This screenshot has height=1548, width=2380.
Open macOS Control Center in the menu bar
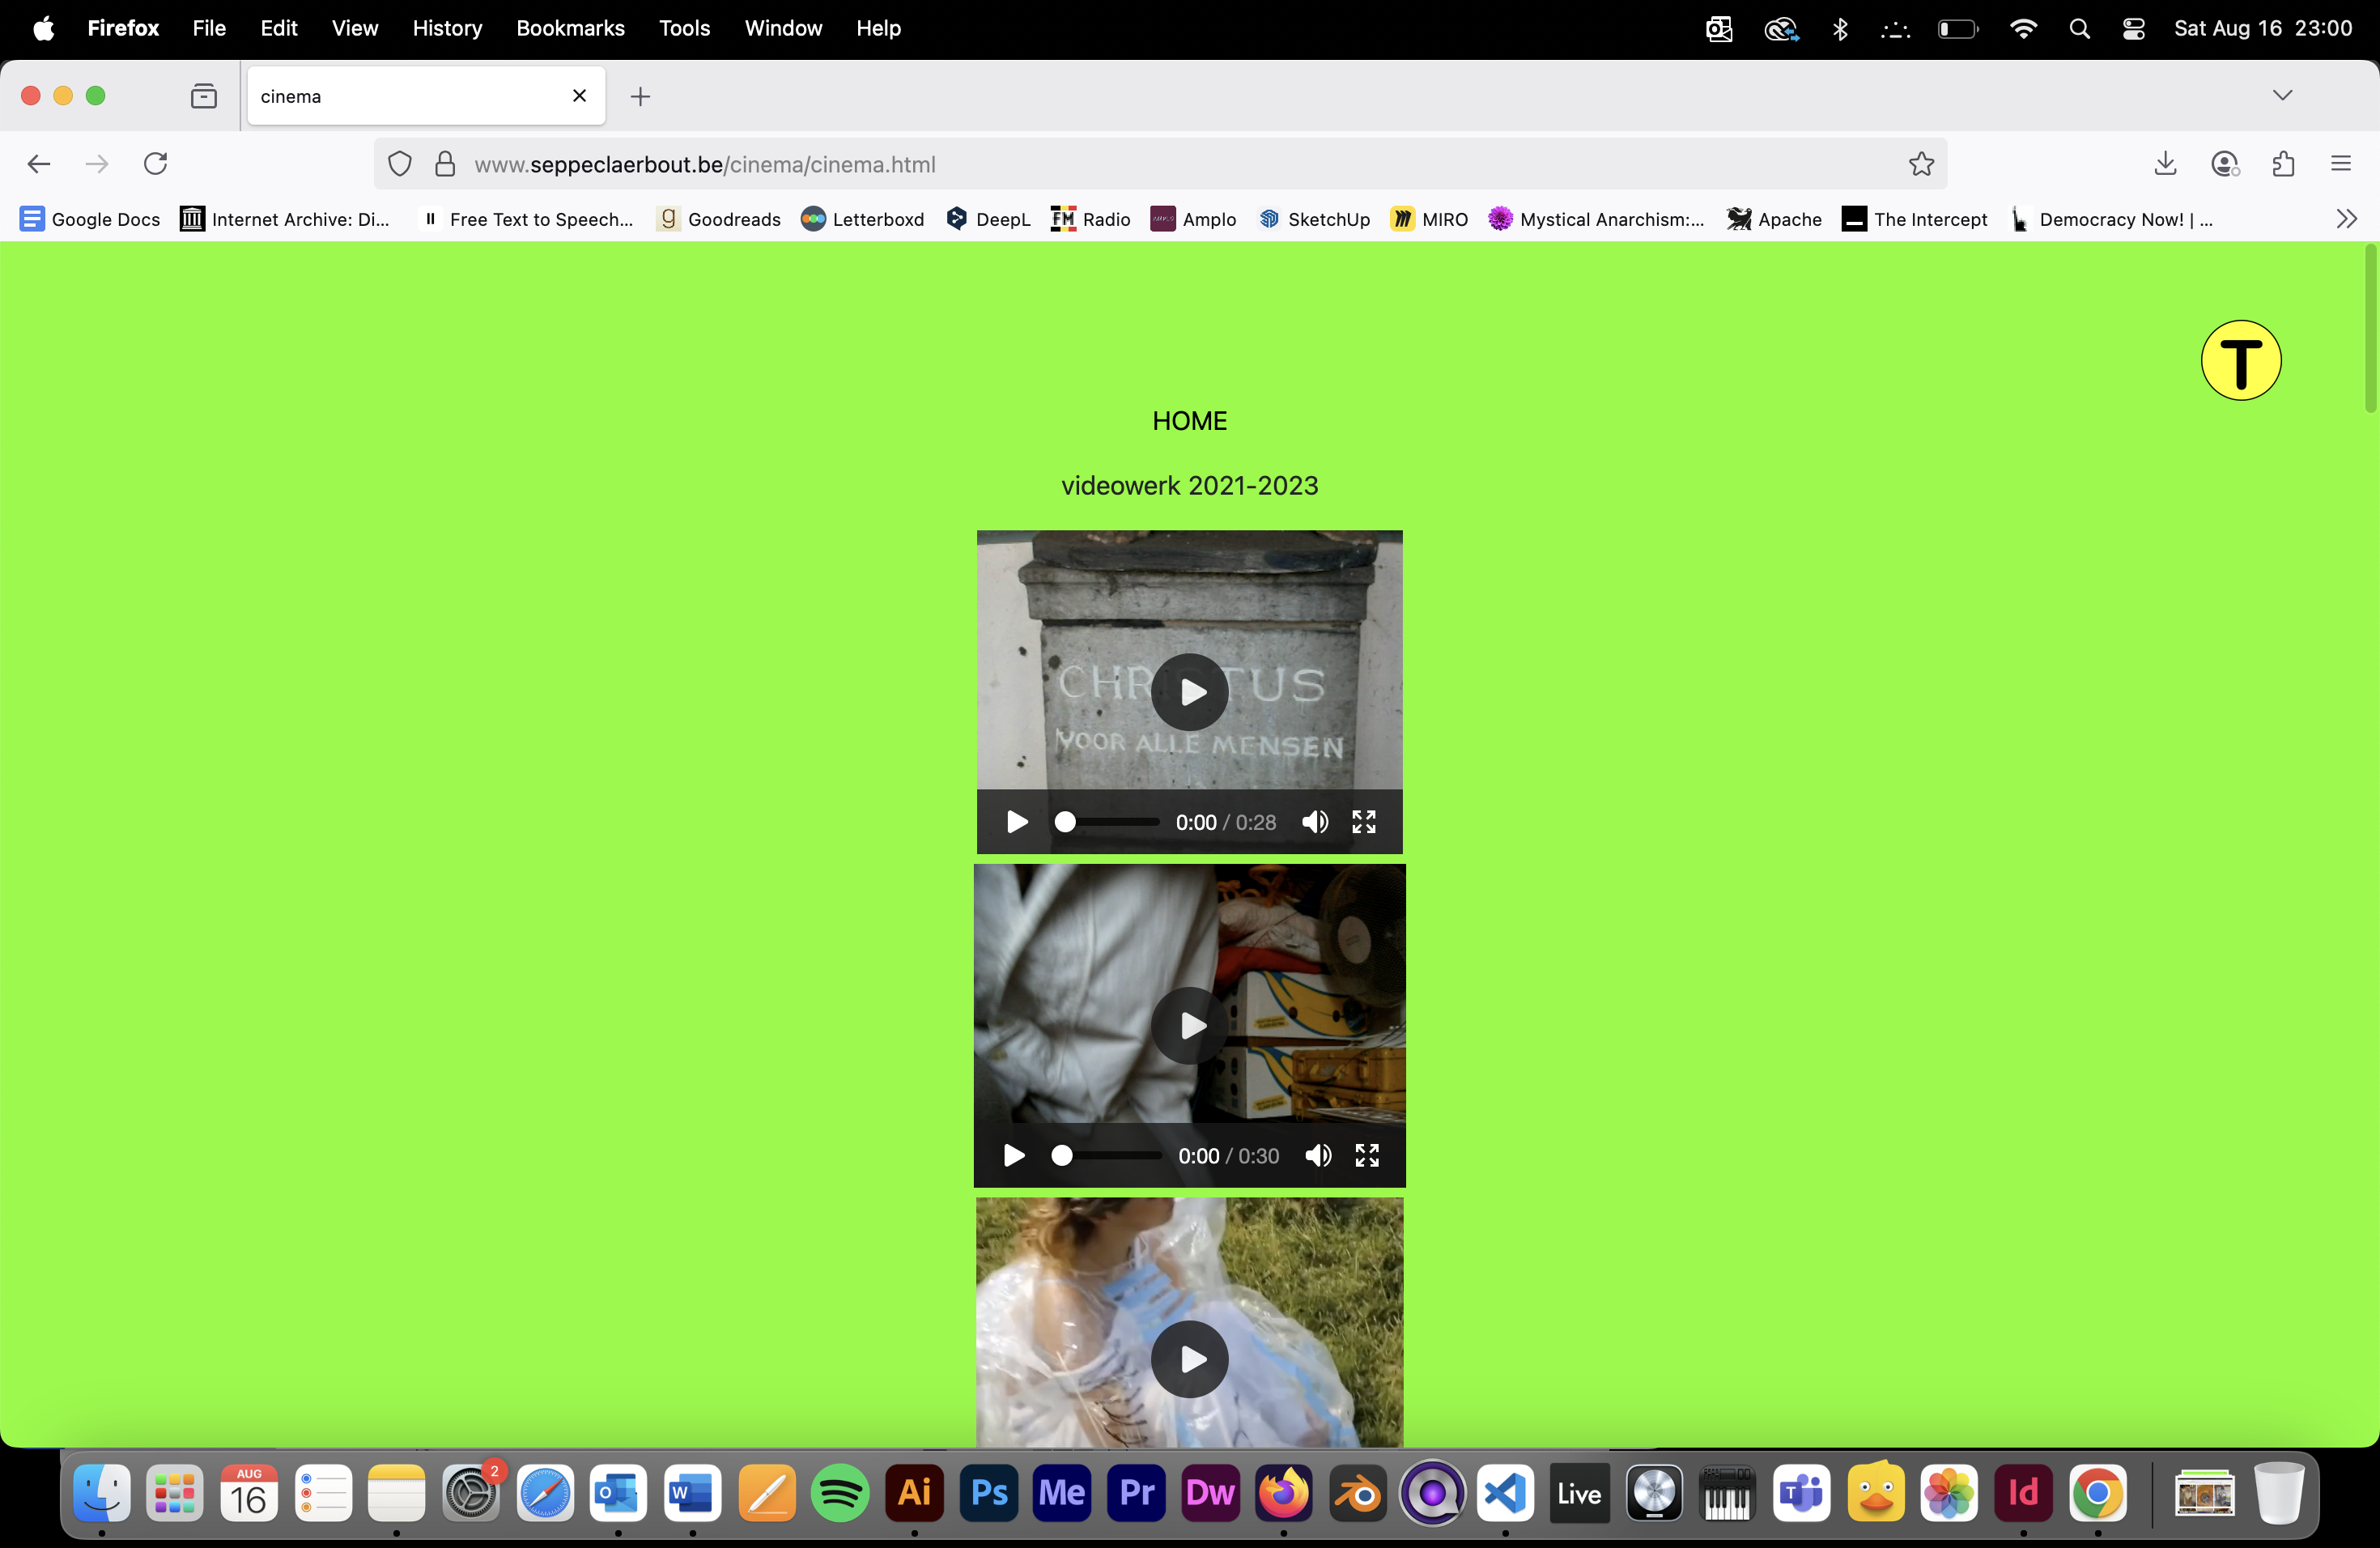[2133, 28]
